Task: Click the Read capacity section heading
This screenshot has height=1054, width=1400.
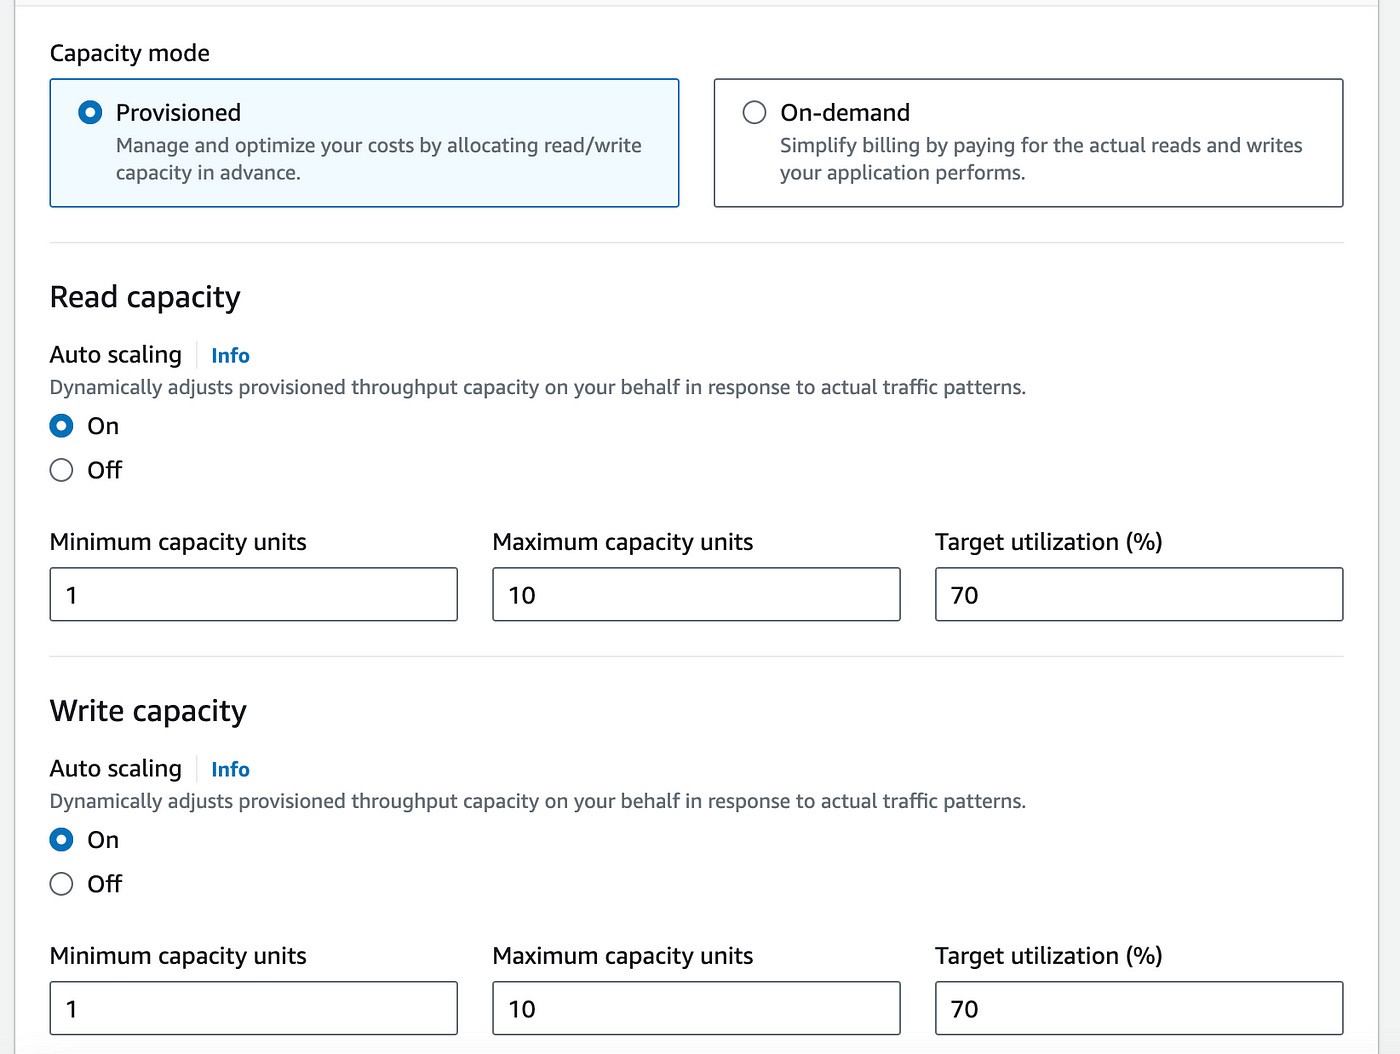Action: coord(145,298)
